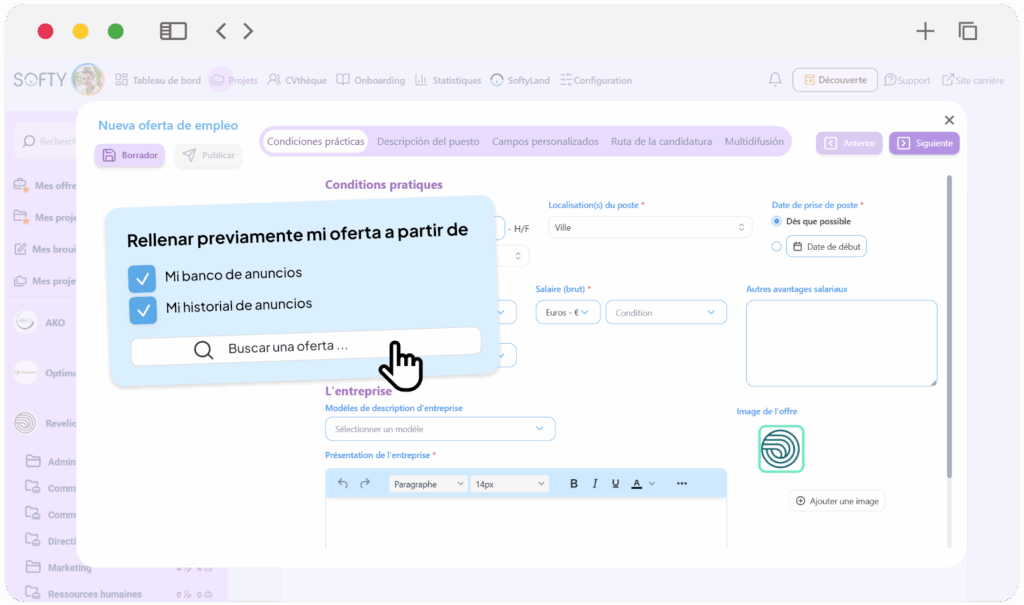This screenshot has height=605, width=1024.
Task: Toggle underline formatting in the editor
Action: point(615,484)
